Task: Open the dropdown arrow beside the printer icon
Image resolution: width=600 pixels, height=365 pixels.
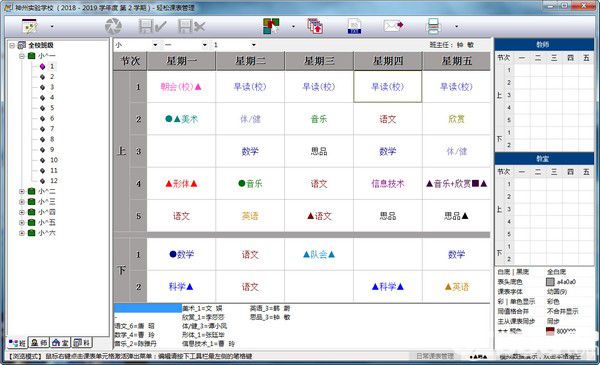Action: [x=456, y=26]
